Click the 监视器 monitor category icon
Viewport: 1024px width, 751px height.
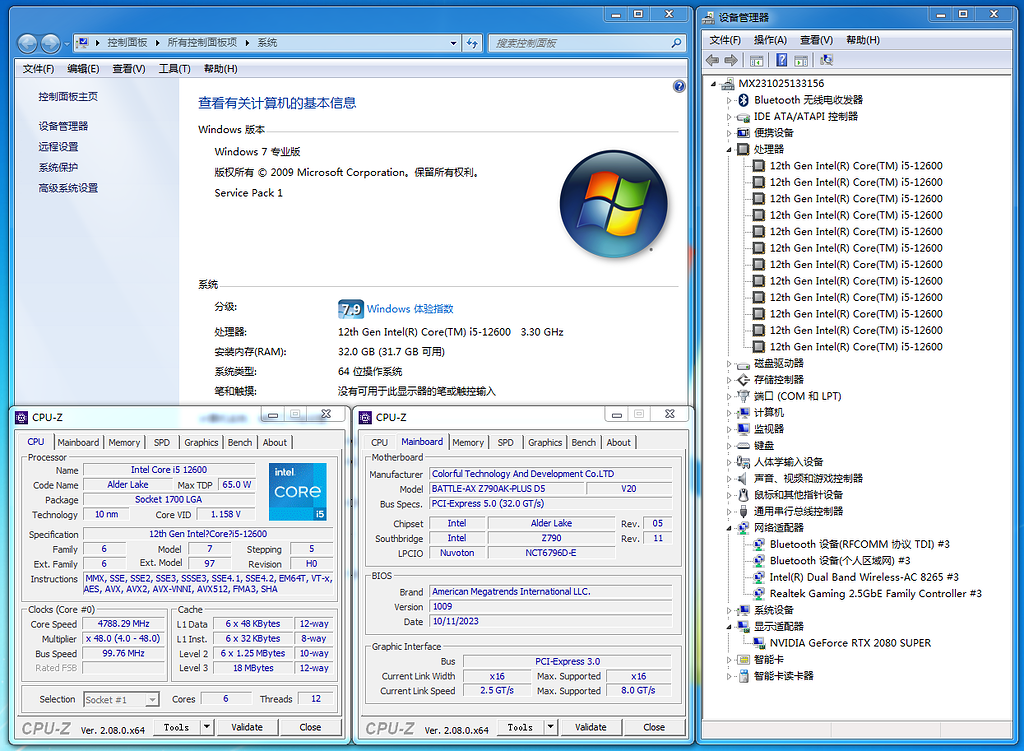(743, 429)
